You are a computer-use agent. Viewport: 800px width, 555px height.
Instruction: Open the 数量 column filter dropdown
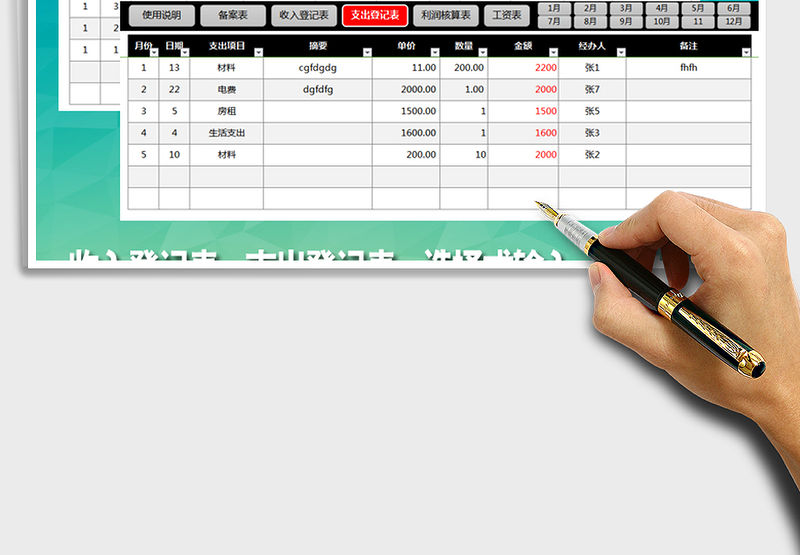point(482,52)
